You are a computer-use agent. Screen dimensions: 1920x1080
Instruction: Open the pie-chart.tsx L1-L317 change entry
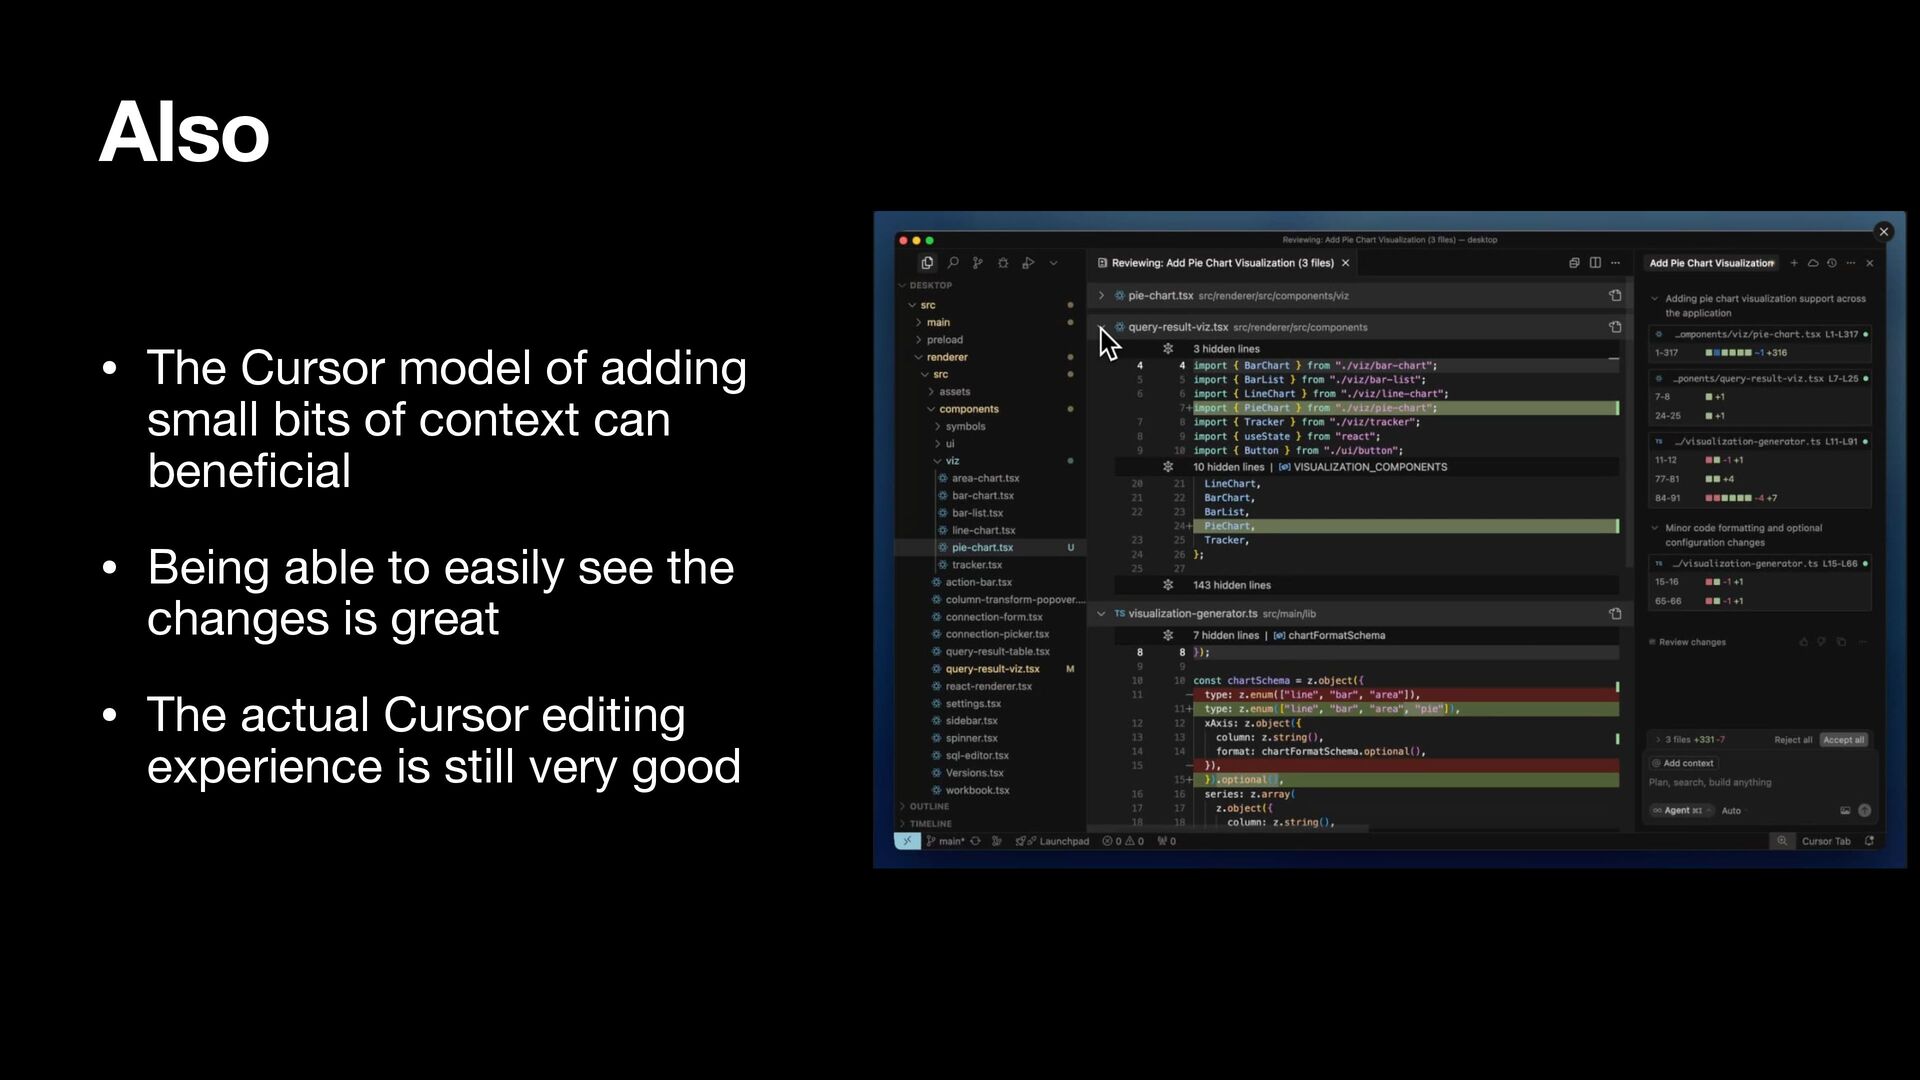[1761, 335]
